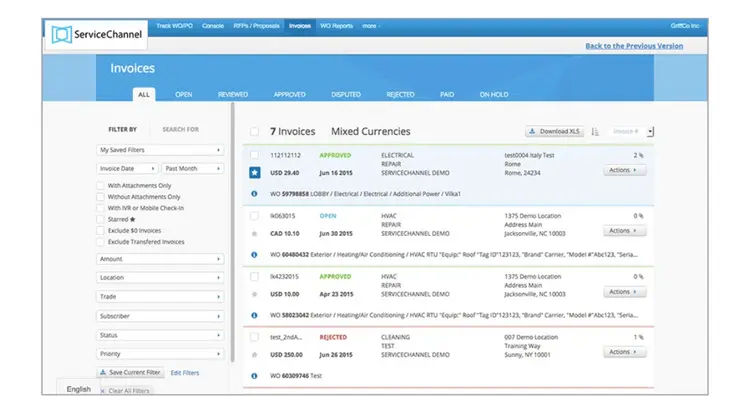Select all invoices checkbox in list header

[254, 131]
